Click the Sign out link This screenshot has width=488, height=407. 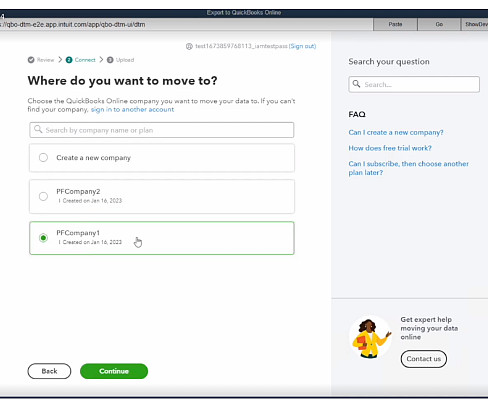point(303,46)
